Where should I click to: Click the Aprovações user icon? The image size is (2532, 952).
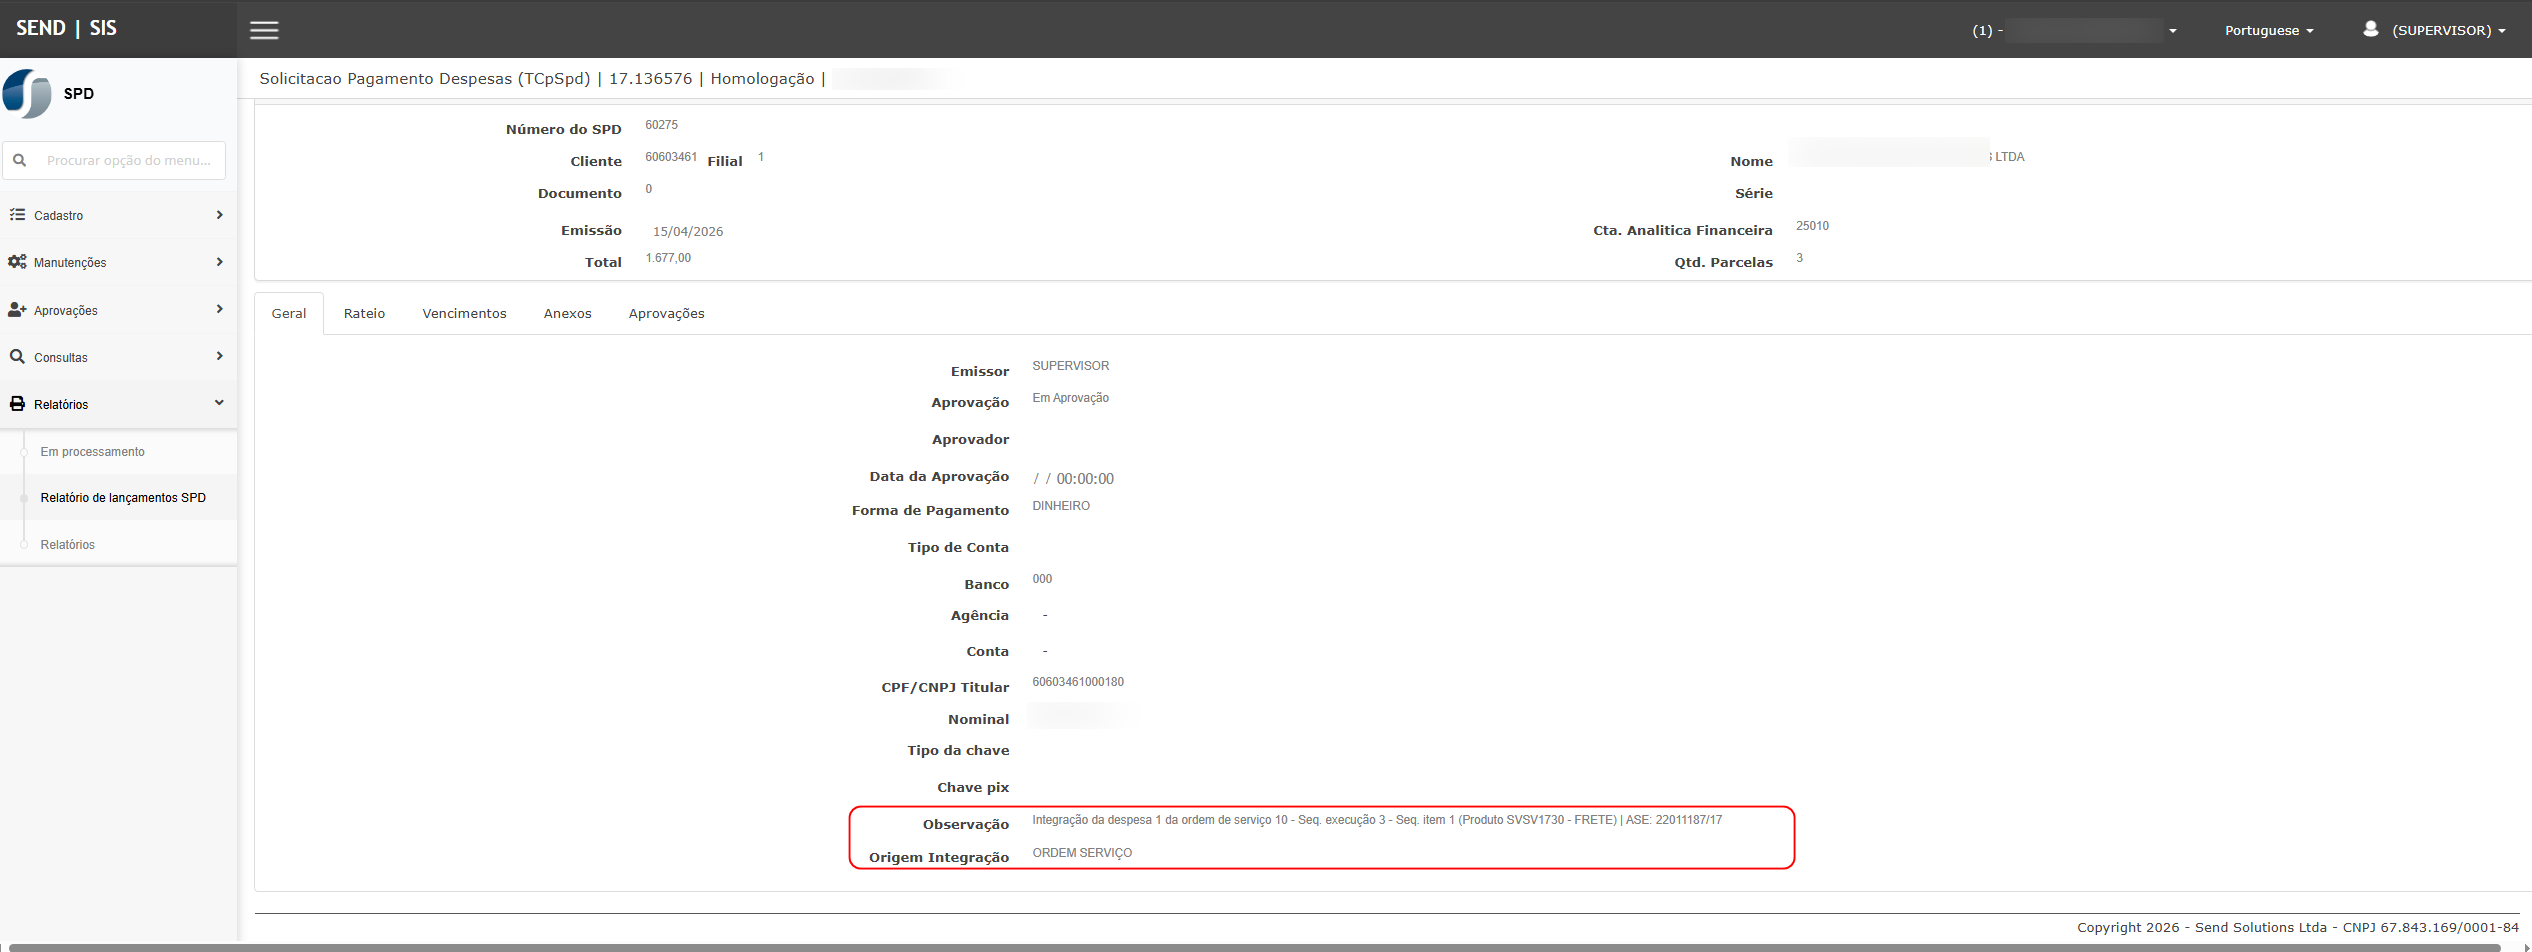click(17, 310)
